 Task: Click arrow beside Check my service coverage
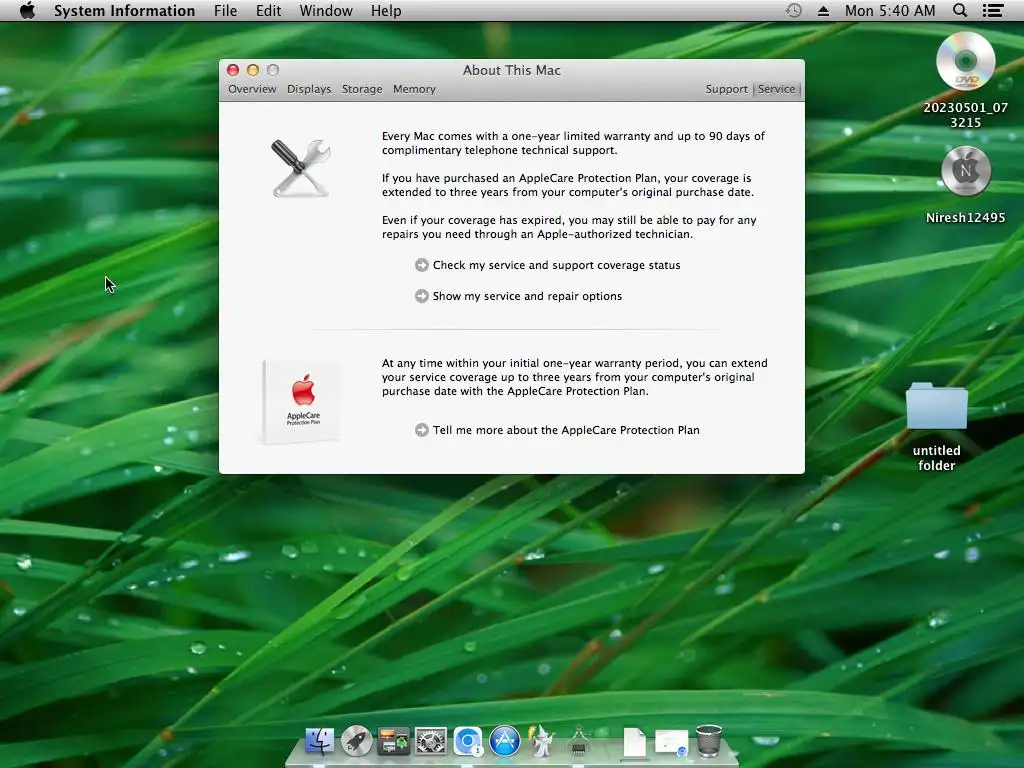(422, 265)
